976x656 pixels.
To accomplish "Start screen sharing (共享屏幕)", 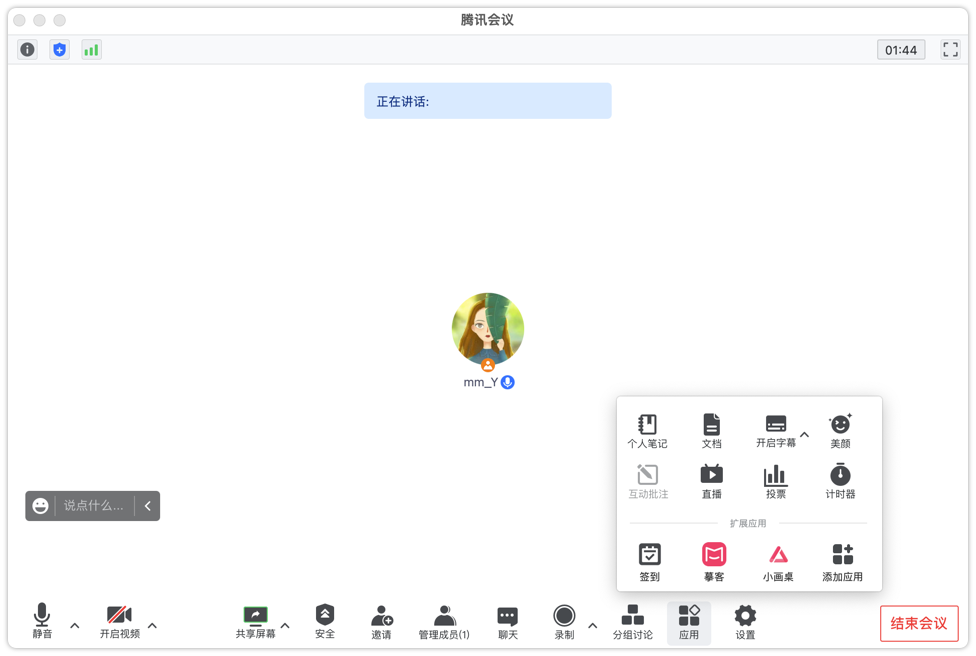I will [x=255, y=622].
